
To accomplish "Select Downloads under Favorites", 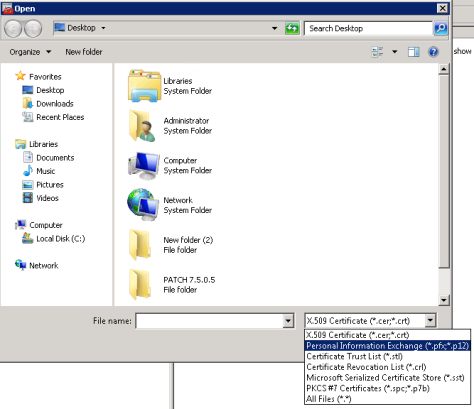I will [55, 104].
